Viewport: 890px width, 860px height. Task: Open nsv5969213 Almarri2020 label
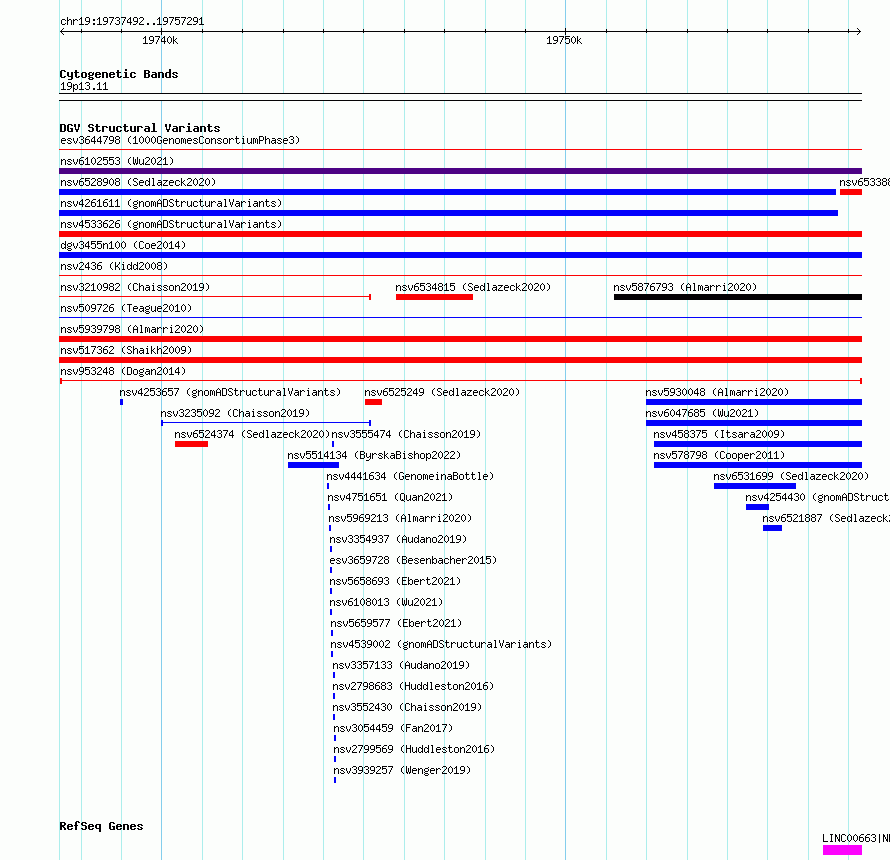[x=400, y=518]
